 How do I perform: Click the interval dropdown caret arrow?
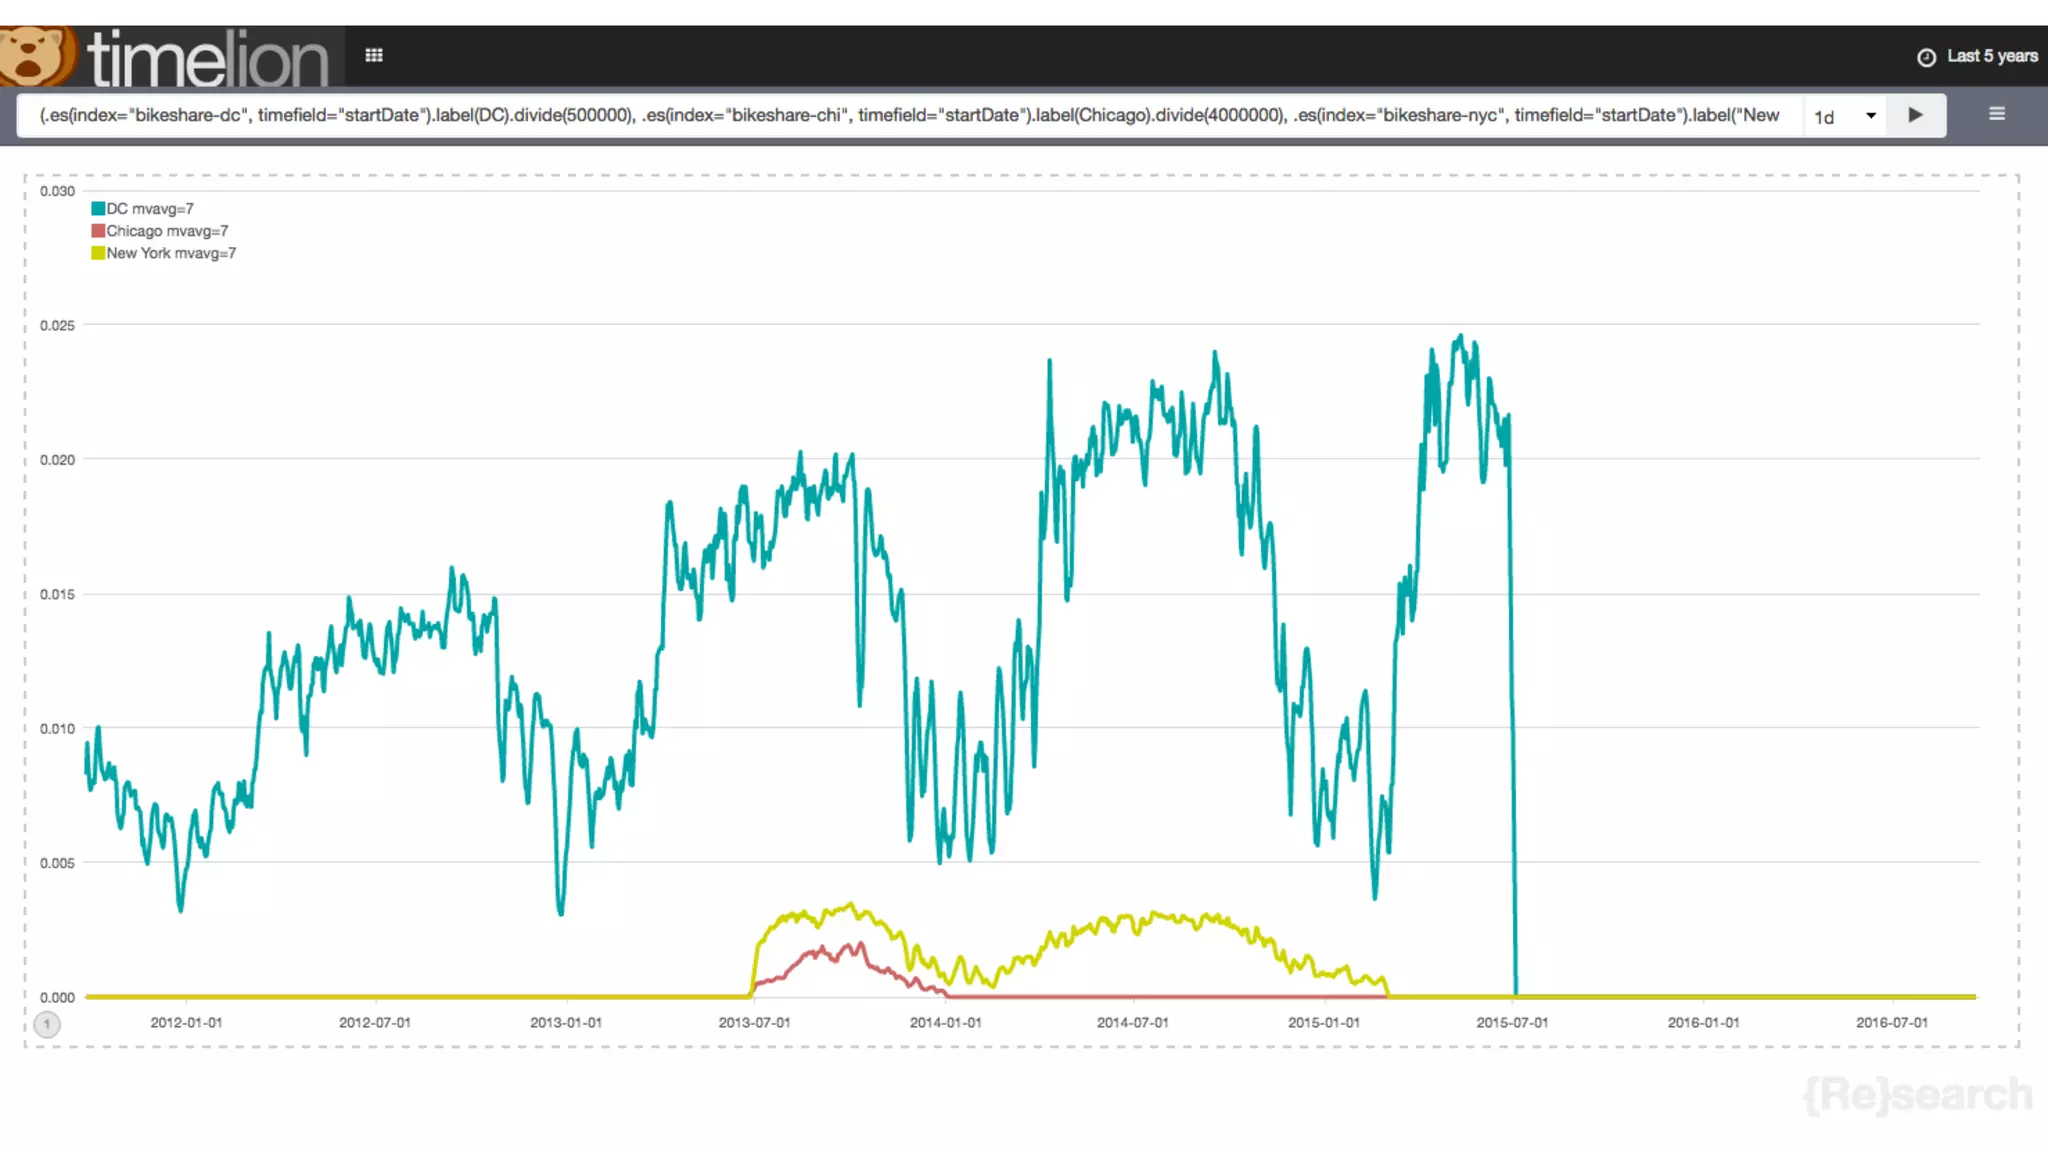click(x=1870, y=116)
